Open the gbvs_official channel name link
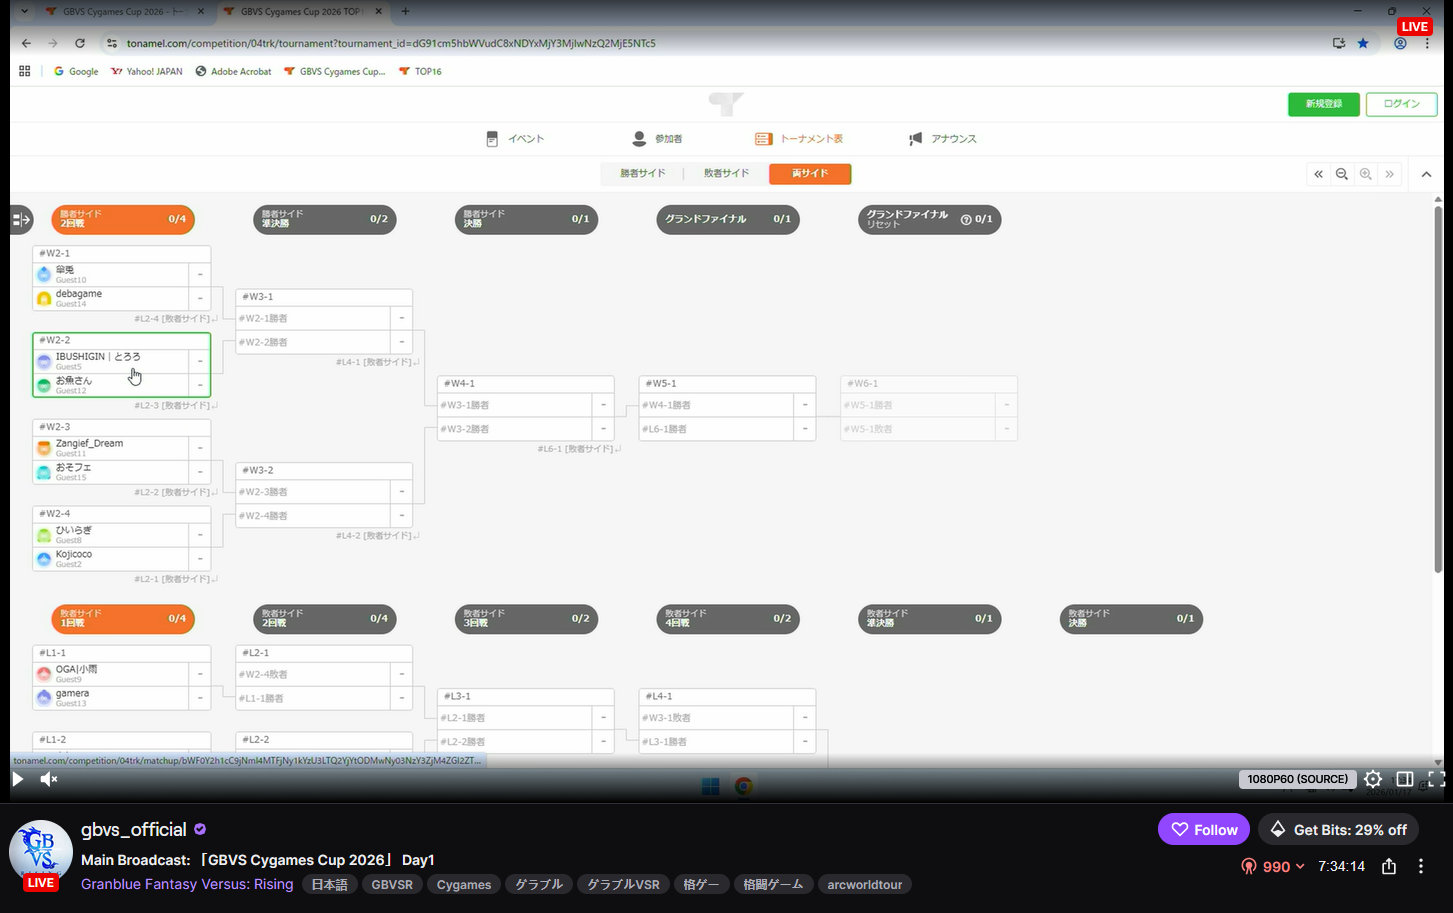Image resolution: width=1453 pixels, height=913 pixels. coord(134,829)
